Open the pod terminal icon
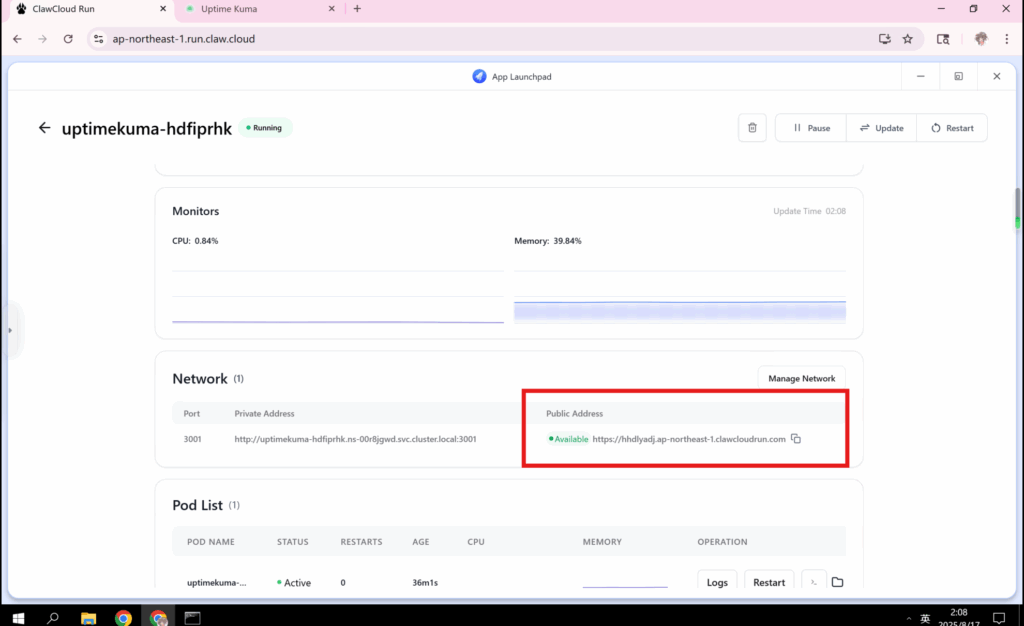 (814, 582)
